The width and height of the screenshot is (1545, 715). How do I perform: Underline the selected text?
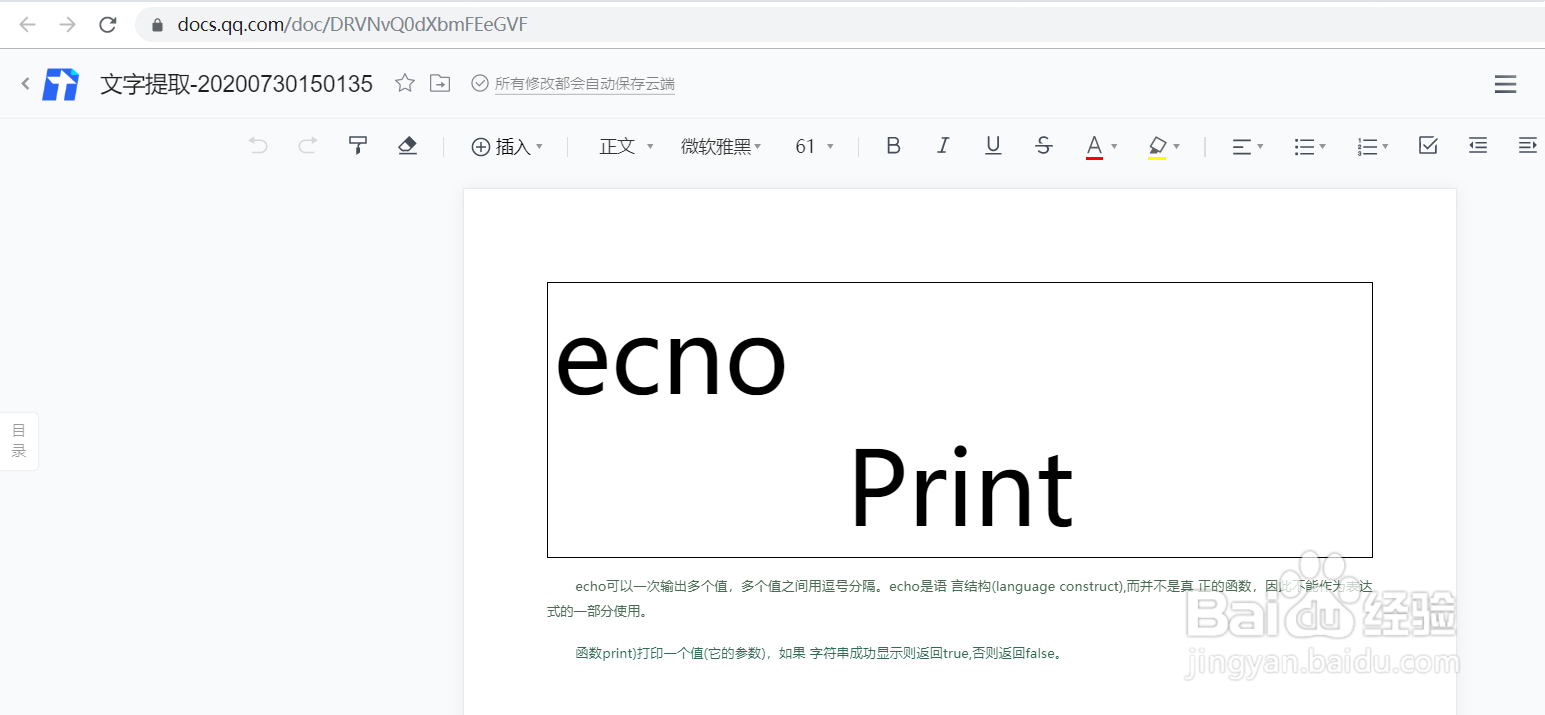point(992,146)
